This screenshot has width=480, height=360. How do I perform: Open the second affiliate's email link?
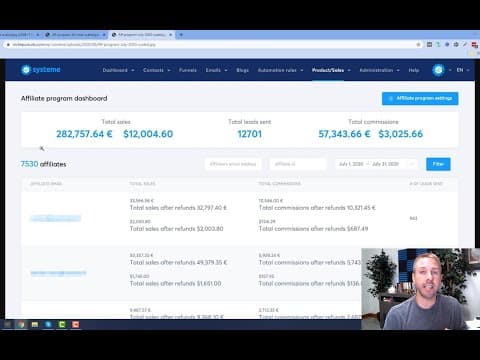click(x=58, y=273)
